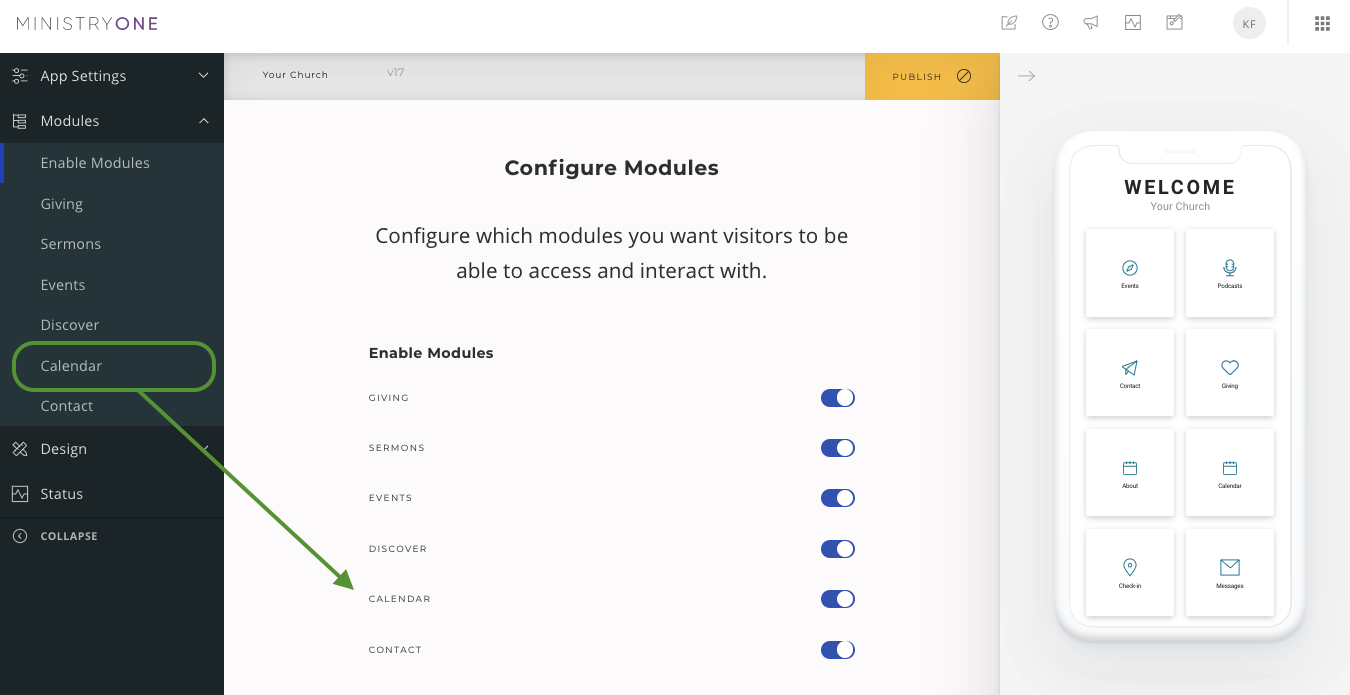Open the activity graph icon in top bar

(1132, 23)
